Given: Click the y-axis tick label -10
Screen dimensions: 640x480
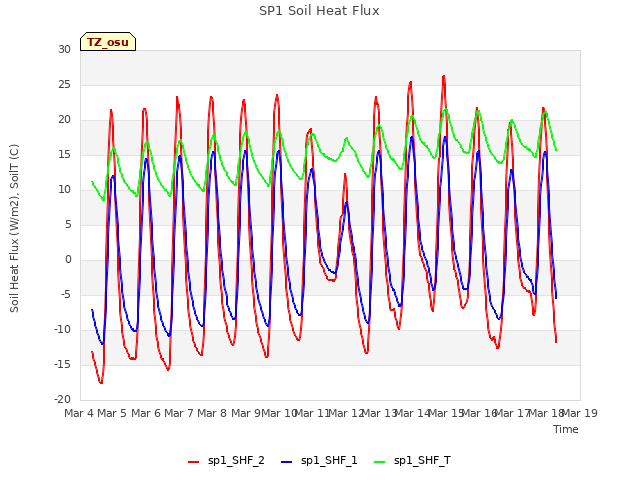Looking at the screenshot, I should 62,330.
